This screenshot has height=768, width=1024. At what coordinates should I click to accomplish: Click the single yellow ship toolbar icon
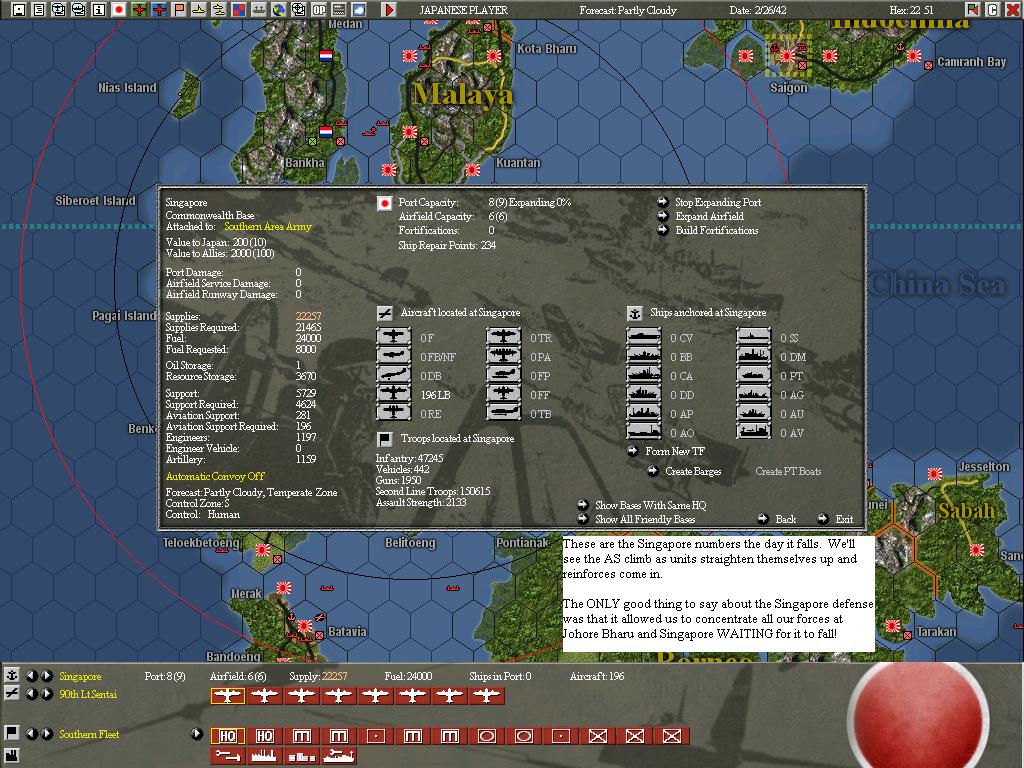pyautogui.click(x=199, y=10)
